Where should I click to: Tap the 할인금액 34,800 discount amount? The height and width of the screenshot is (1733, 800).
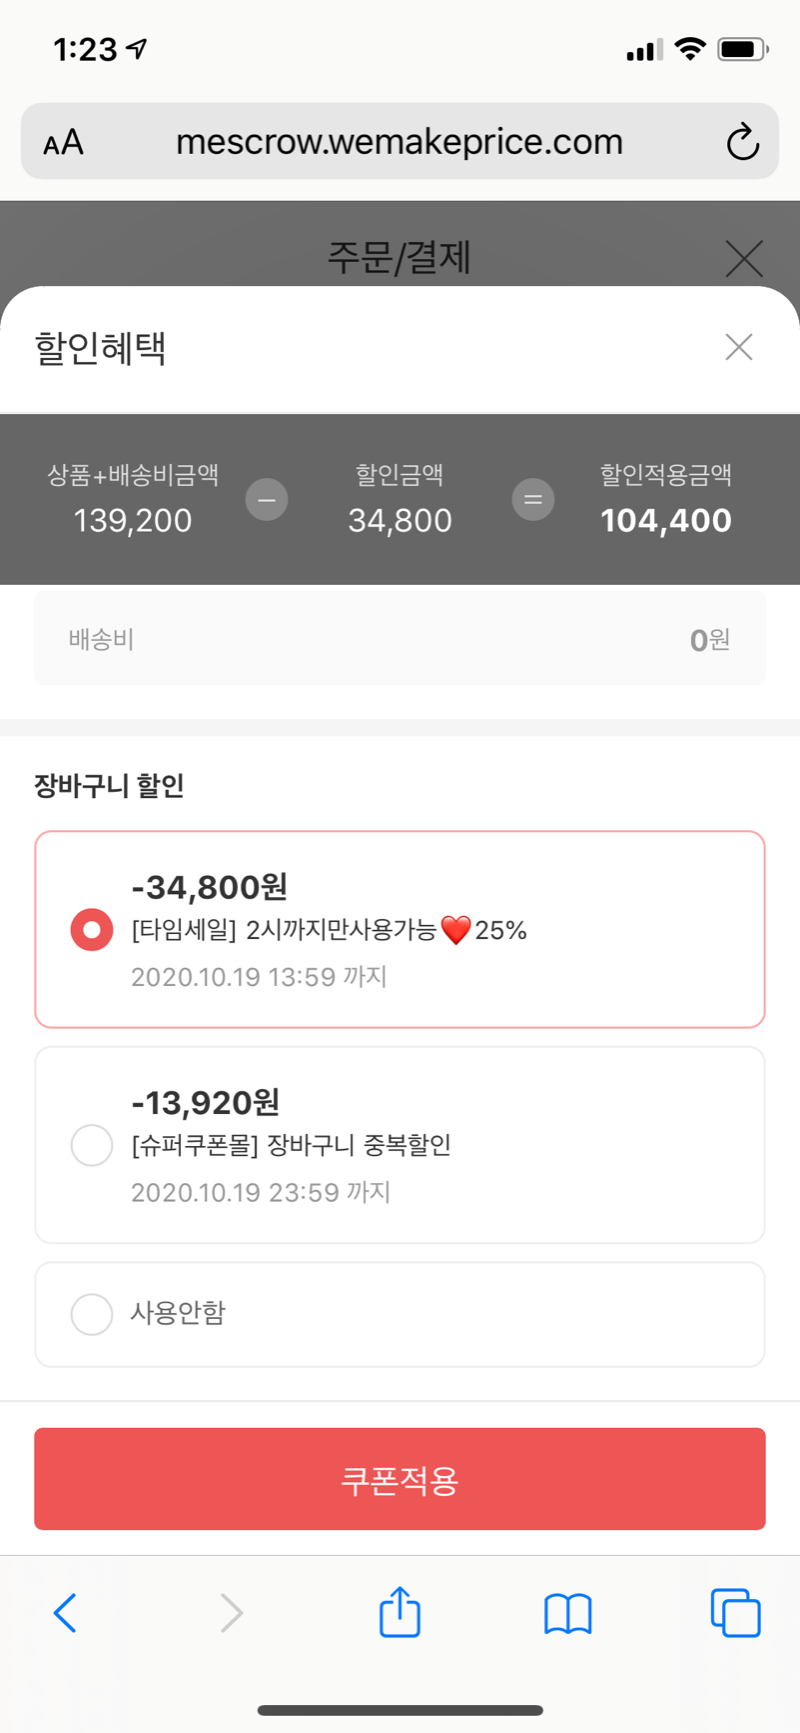click(400, 520)
